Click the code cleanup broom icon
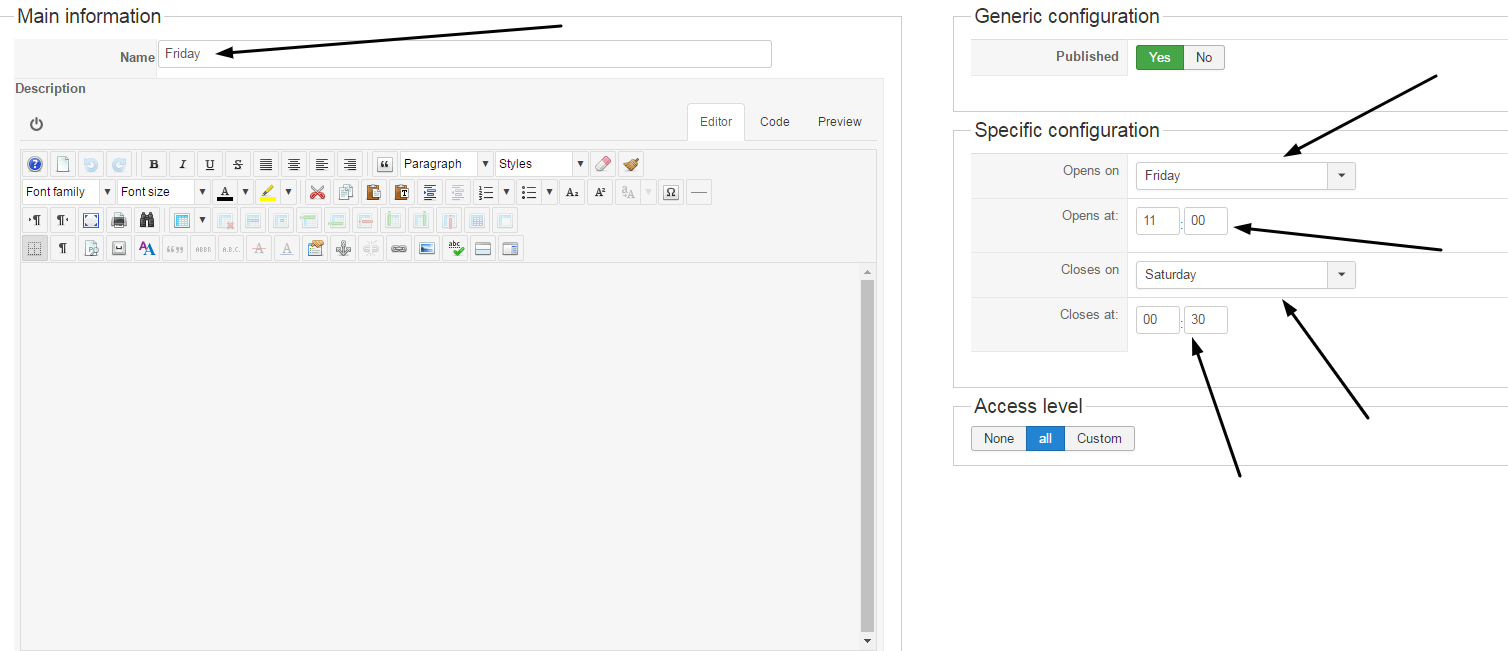This screenshot has width=1508, height=651. pyautogui.click(x=631, y=164)
